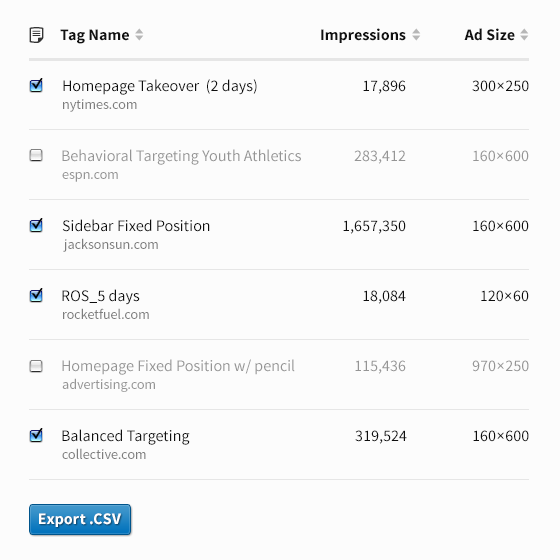Sort by Impressions arrows icon
Screen dimensions: 560x560
[x=416, y=35]
